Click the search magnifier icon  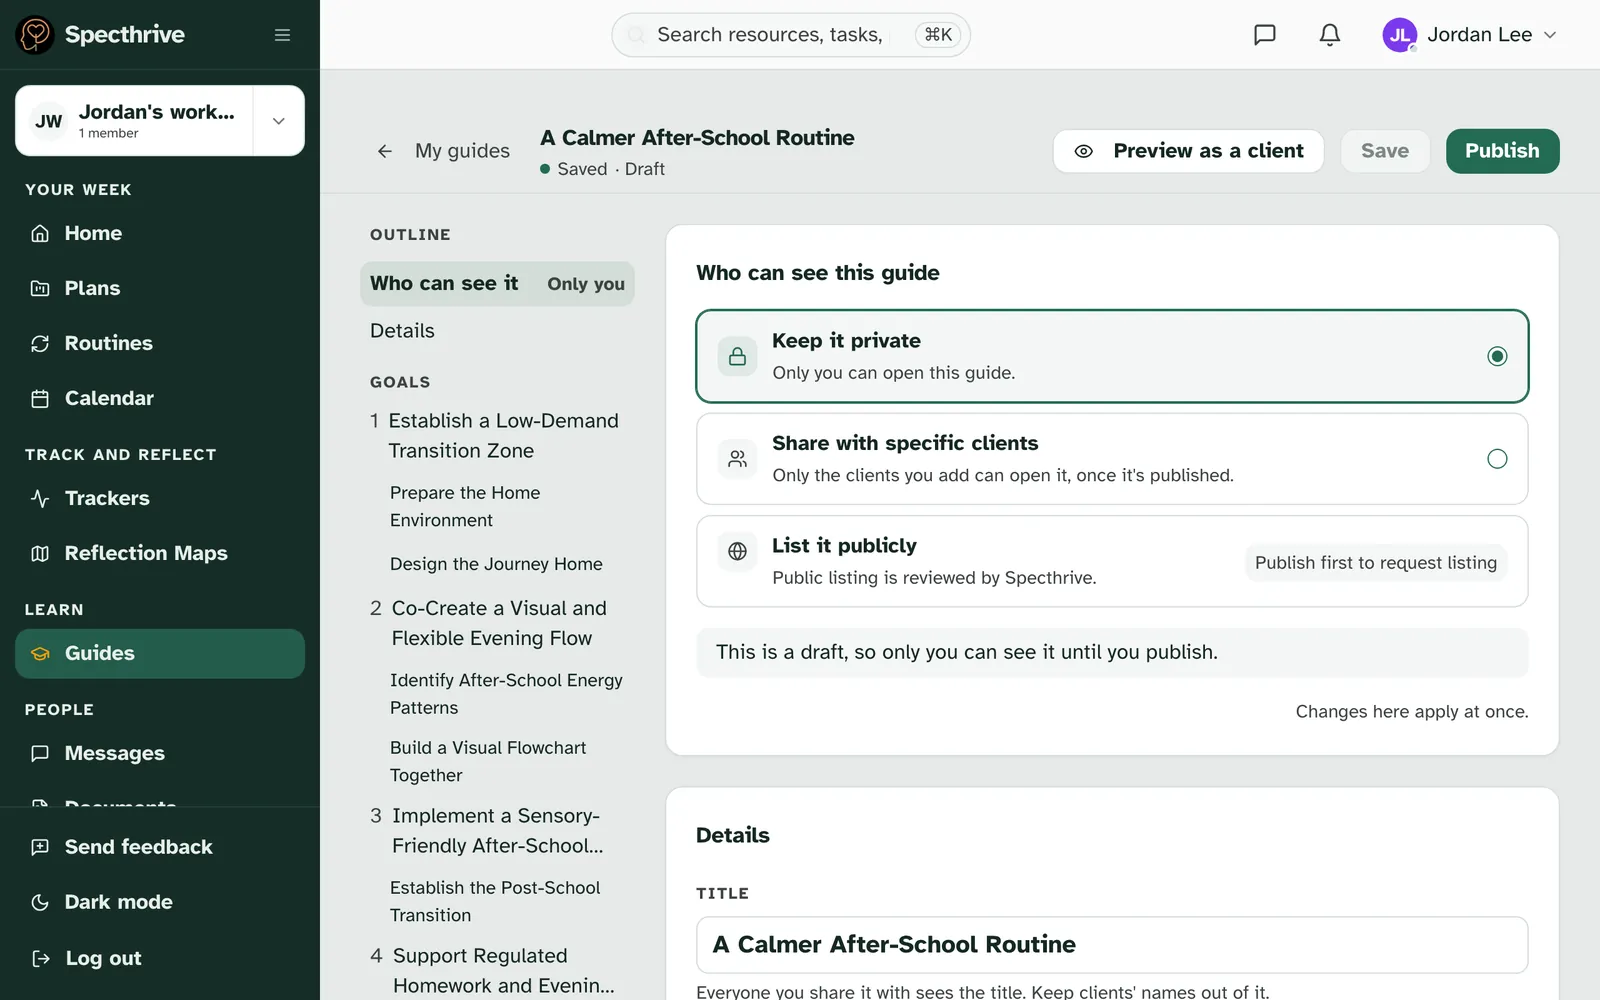pos(636,35)
